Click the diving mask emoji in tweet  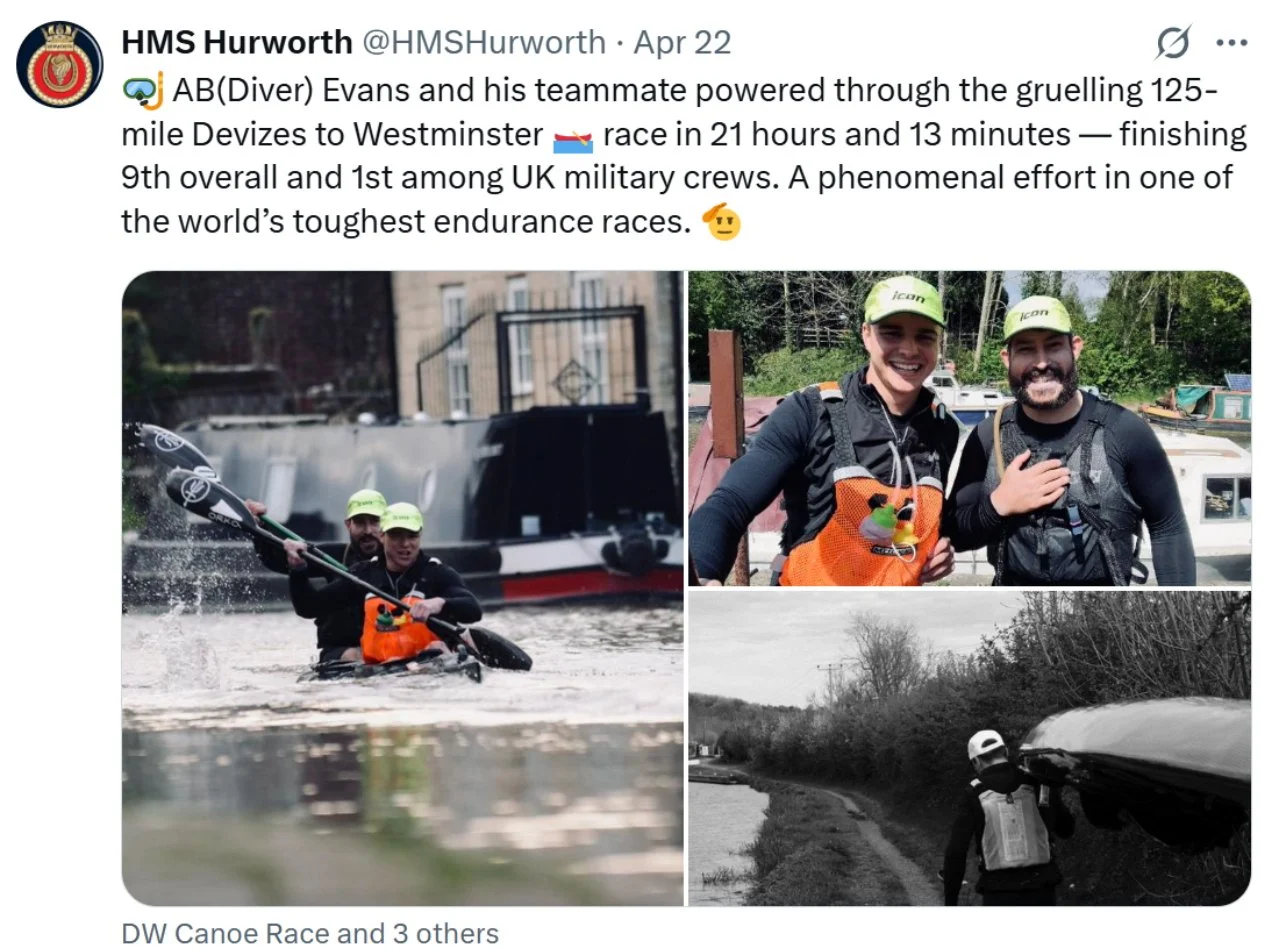click(x=143, y=91)
